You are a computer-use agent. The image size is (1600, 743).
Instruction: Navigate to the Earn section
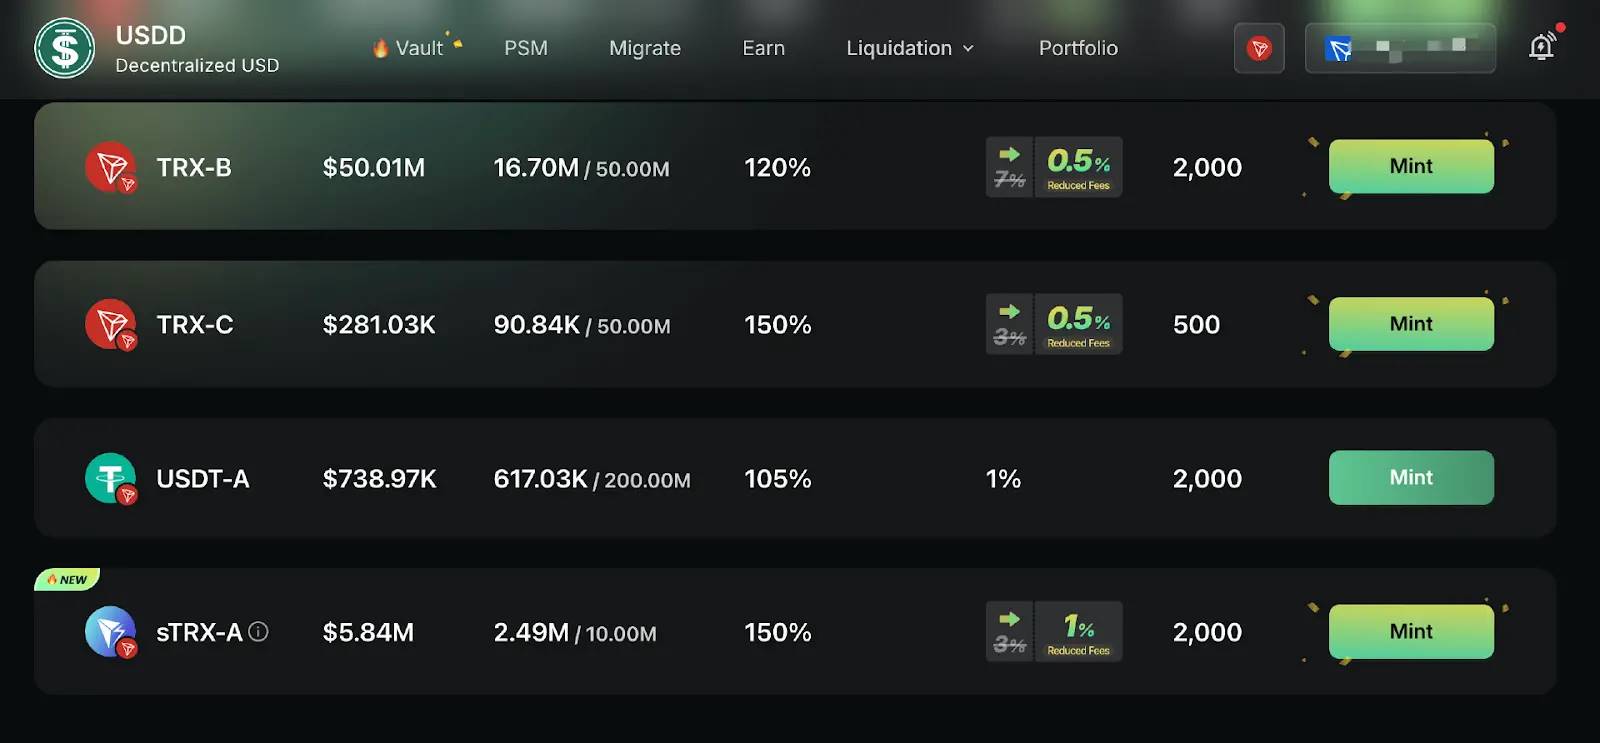point(763,47)
